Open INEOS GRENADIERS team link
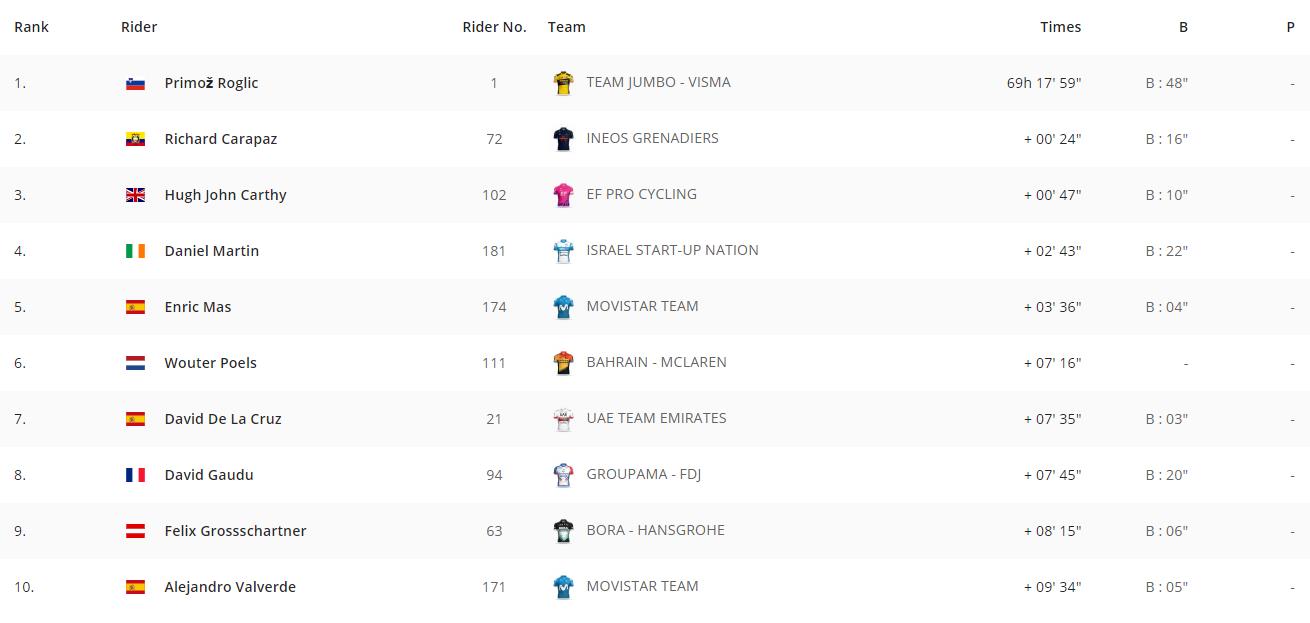Screen dimensions: 1310x623 [652, 138]
